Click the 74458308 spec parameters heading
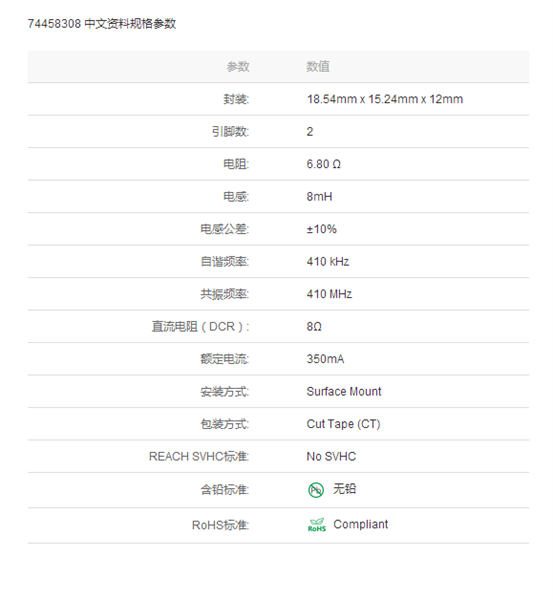 (x=102, y=24)
